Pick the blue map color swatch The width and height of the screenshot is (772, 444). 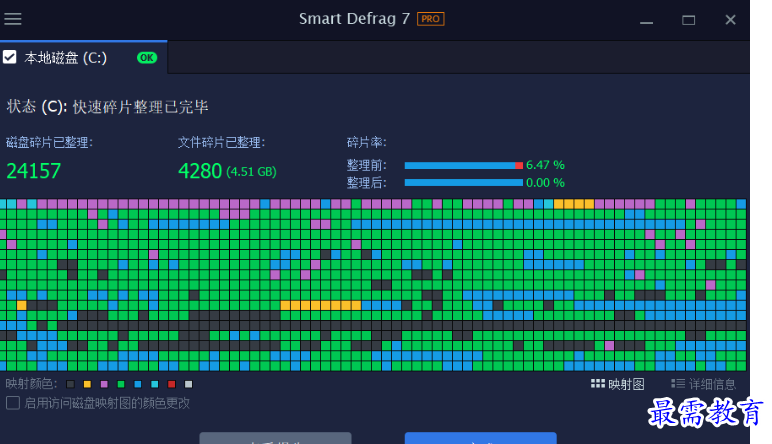pyautogui.click(x=137, y=384)
